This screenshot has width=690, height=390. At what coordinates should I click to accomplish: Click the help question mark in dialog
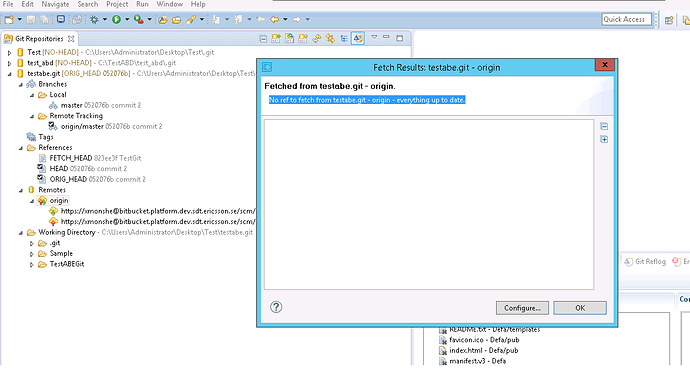[x=276, y=307]
